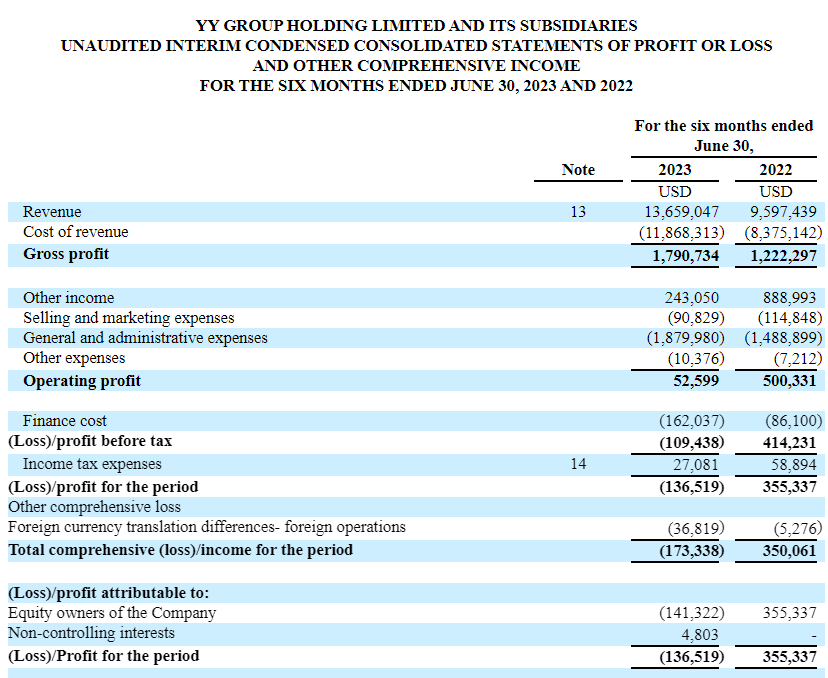The image size is (828, 678).
Task: Select Operating profit value 500,331
Action: pos(789,381)
